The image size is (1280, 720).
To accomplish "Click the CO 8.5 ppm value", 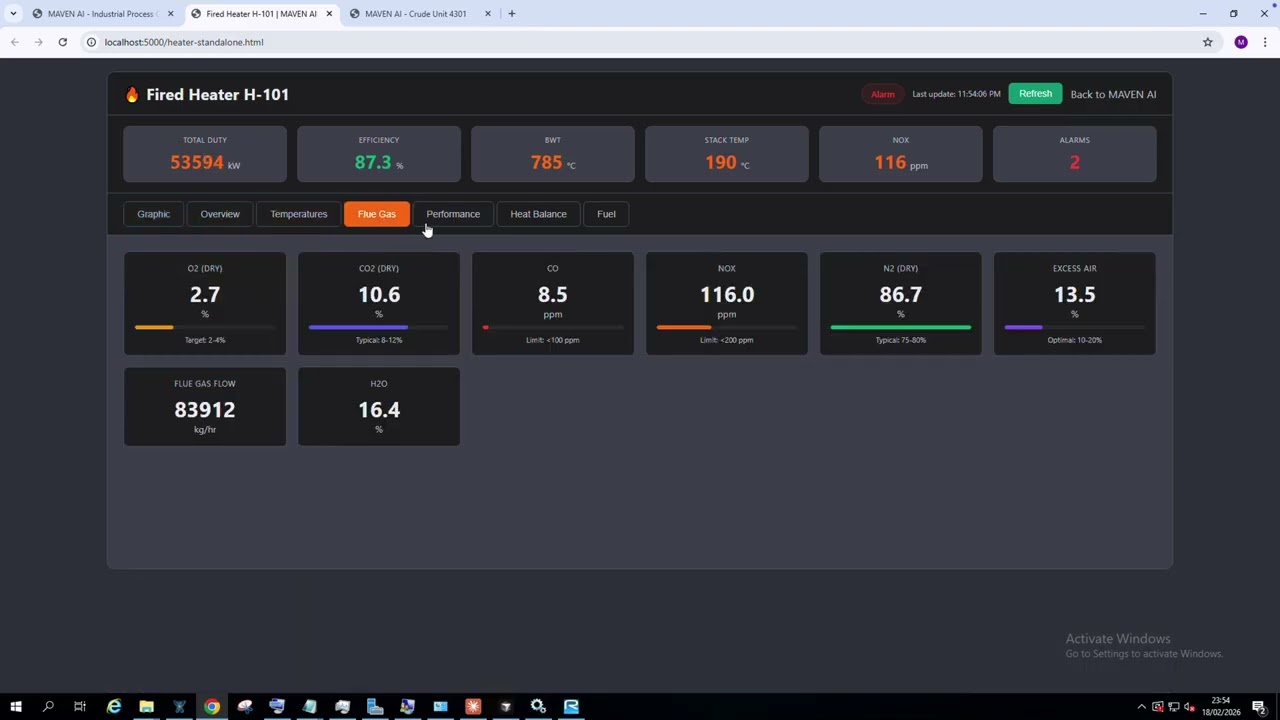I will (x=552, y=295).
